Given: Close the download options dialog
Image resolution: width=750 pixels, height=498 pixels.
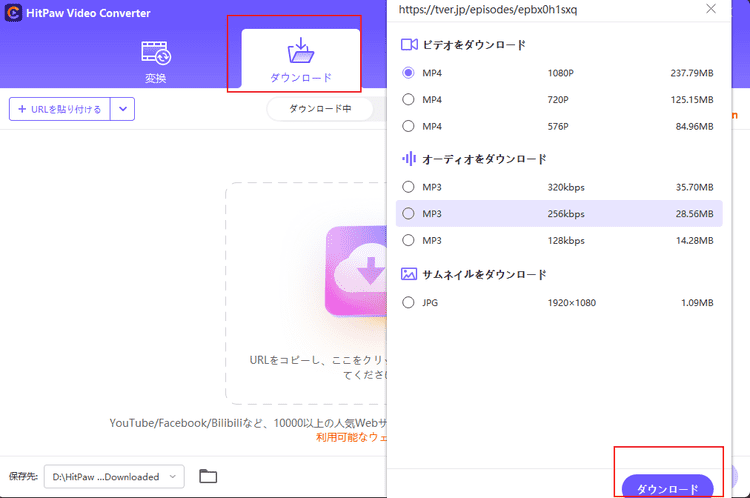Looking at the screenshot, I should 711,9.
